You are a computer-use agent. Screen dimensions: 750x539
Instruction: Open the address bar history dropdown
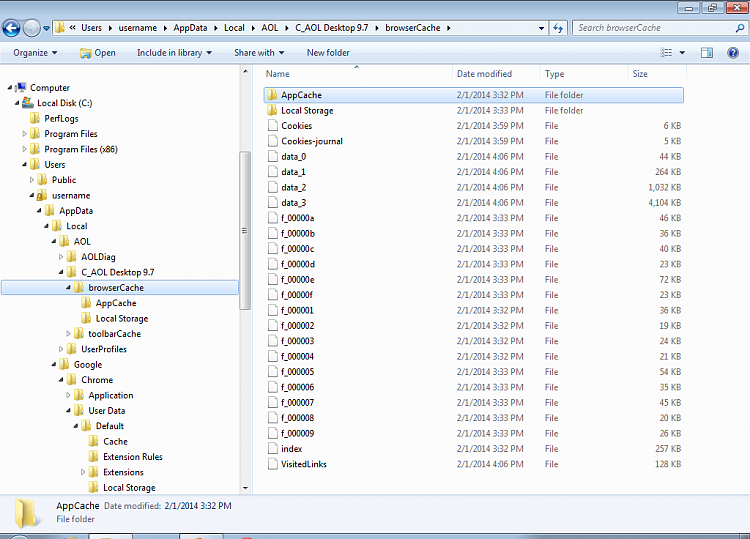tap(541, 28)
